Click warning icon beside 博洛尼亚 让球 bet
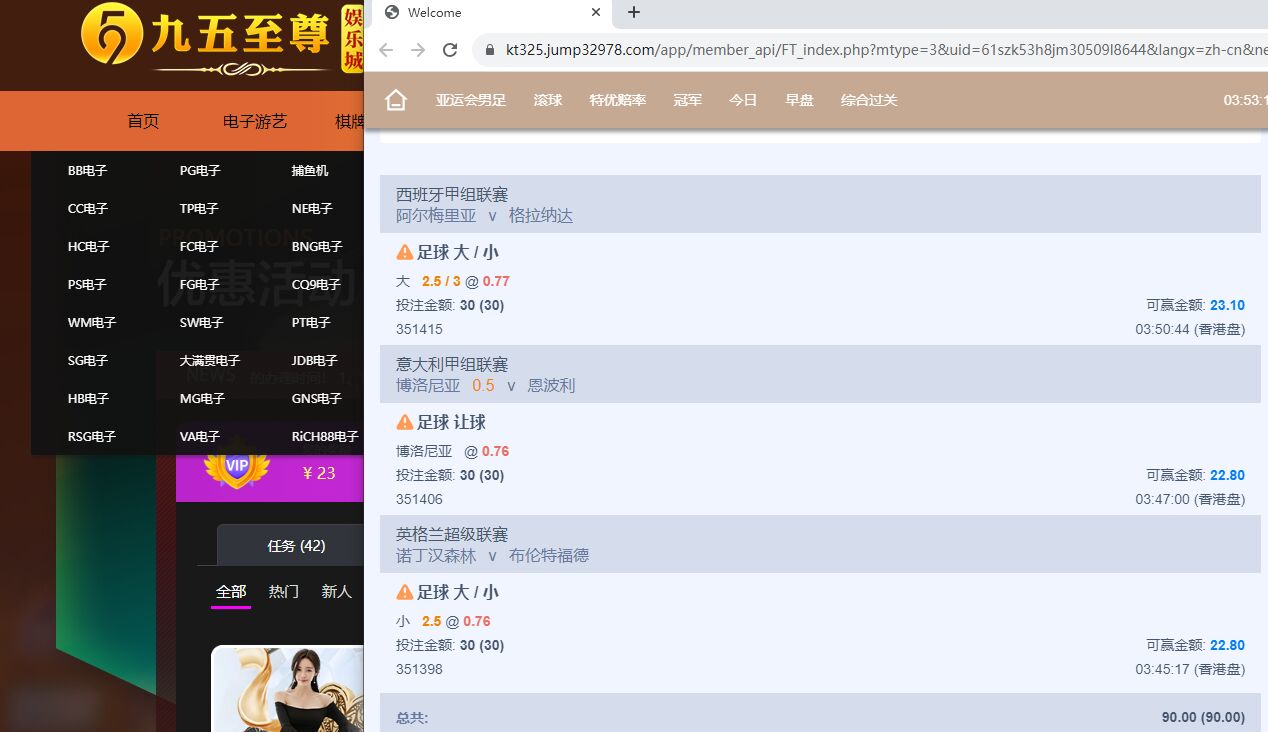The height and width of the screenshot is (732, 1268). point(405,422)
